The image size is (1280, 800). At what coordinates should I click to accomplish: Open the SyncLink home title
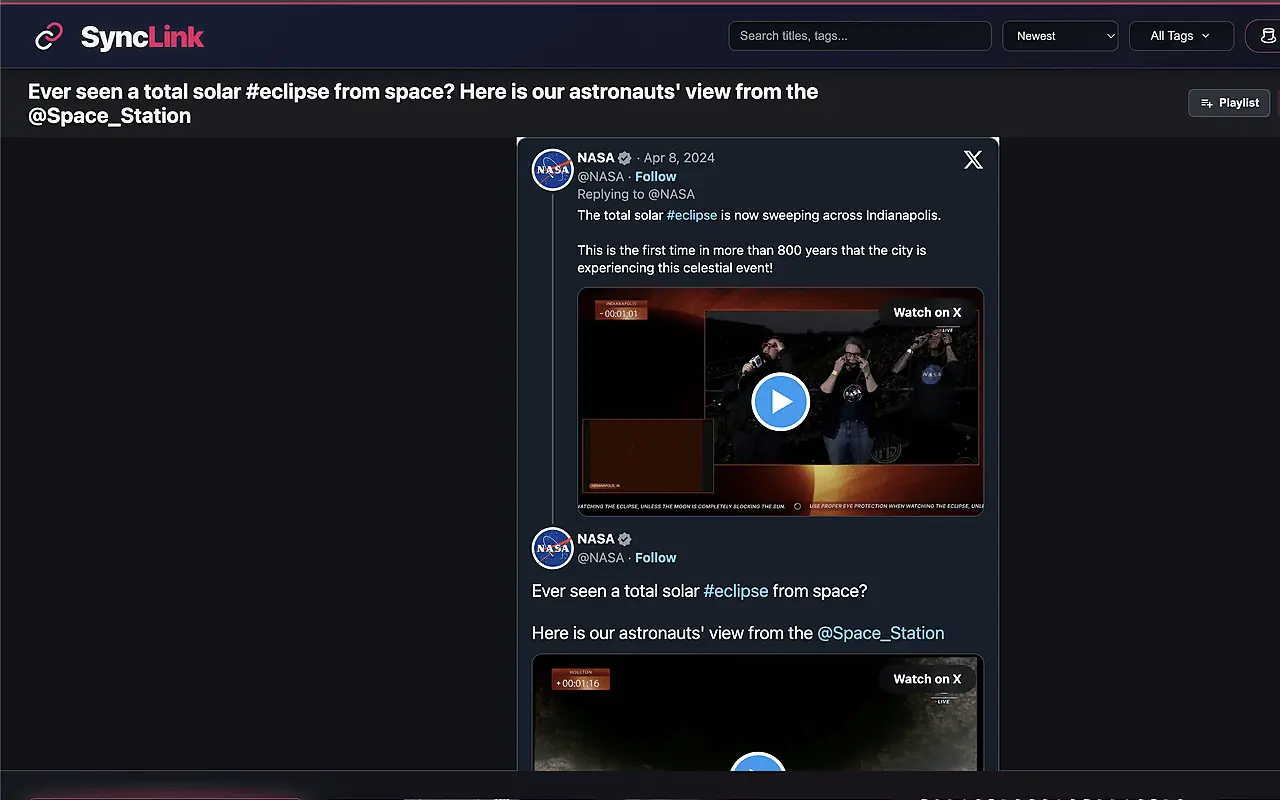click(142, 37)
